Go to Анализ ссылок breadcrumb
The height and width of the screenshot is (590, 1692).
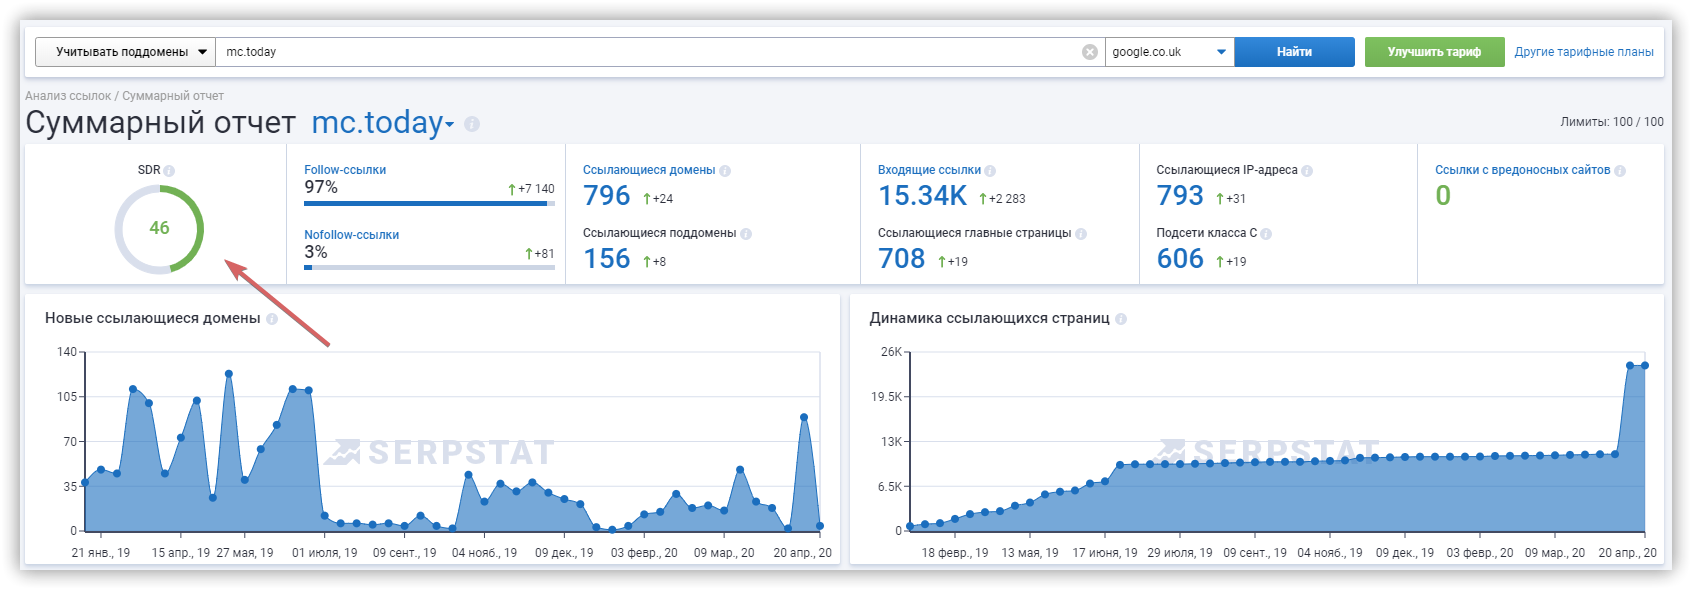coord(68,96)
